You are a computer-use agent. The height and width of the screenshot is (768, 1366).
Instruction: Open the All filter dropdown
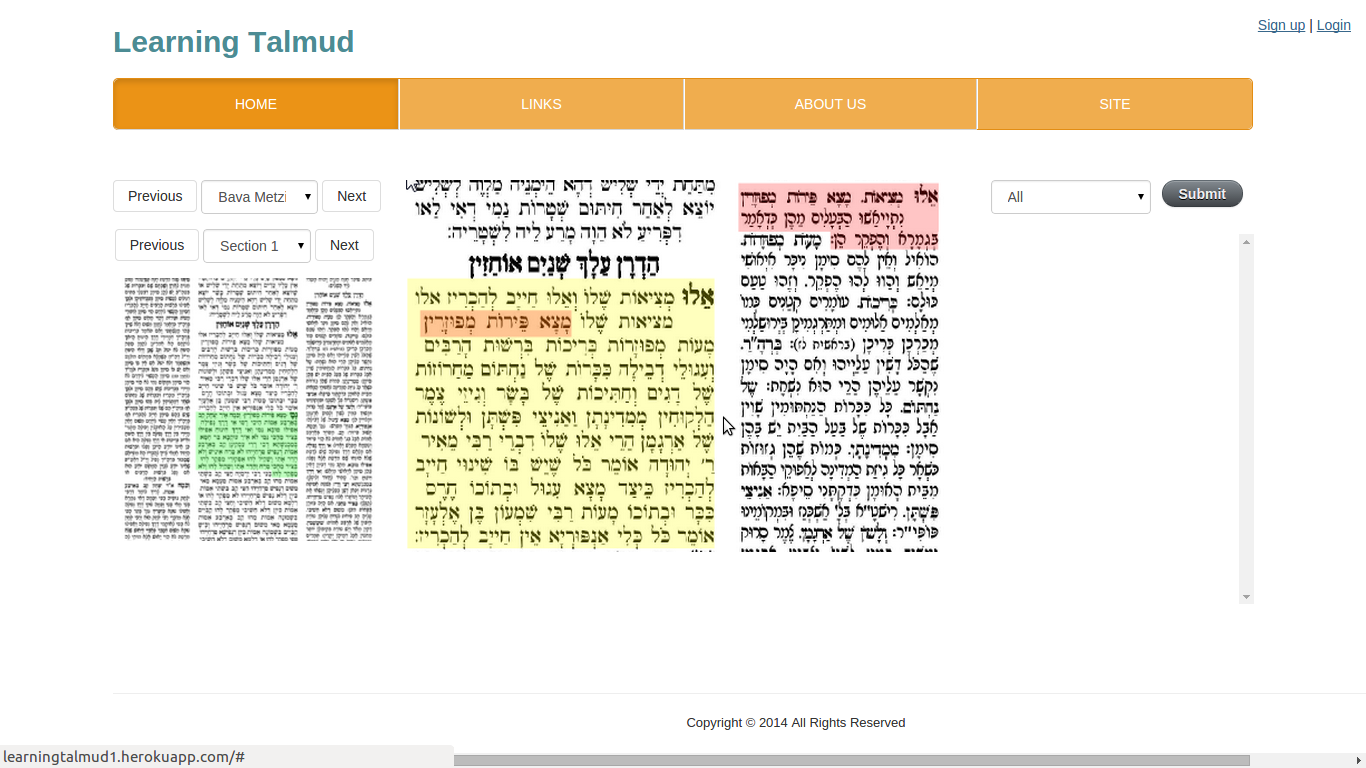[x=1071, y=197]
